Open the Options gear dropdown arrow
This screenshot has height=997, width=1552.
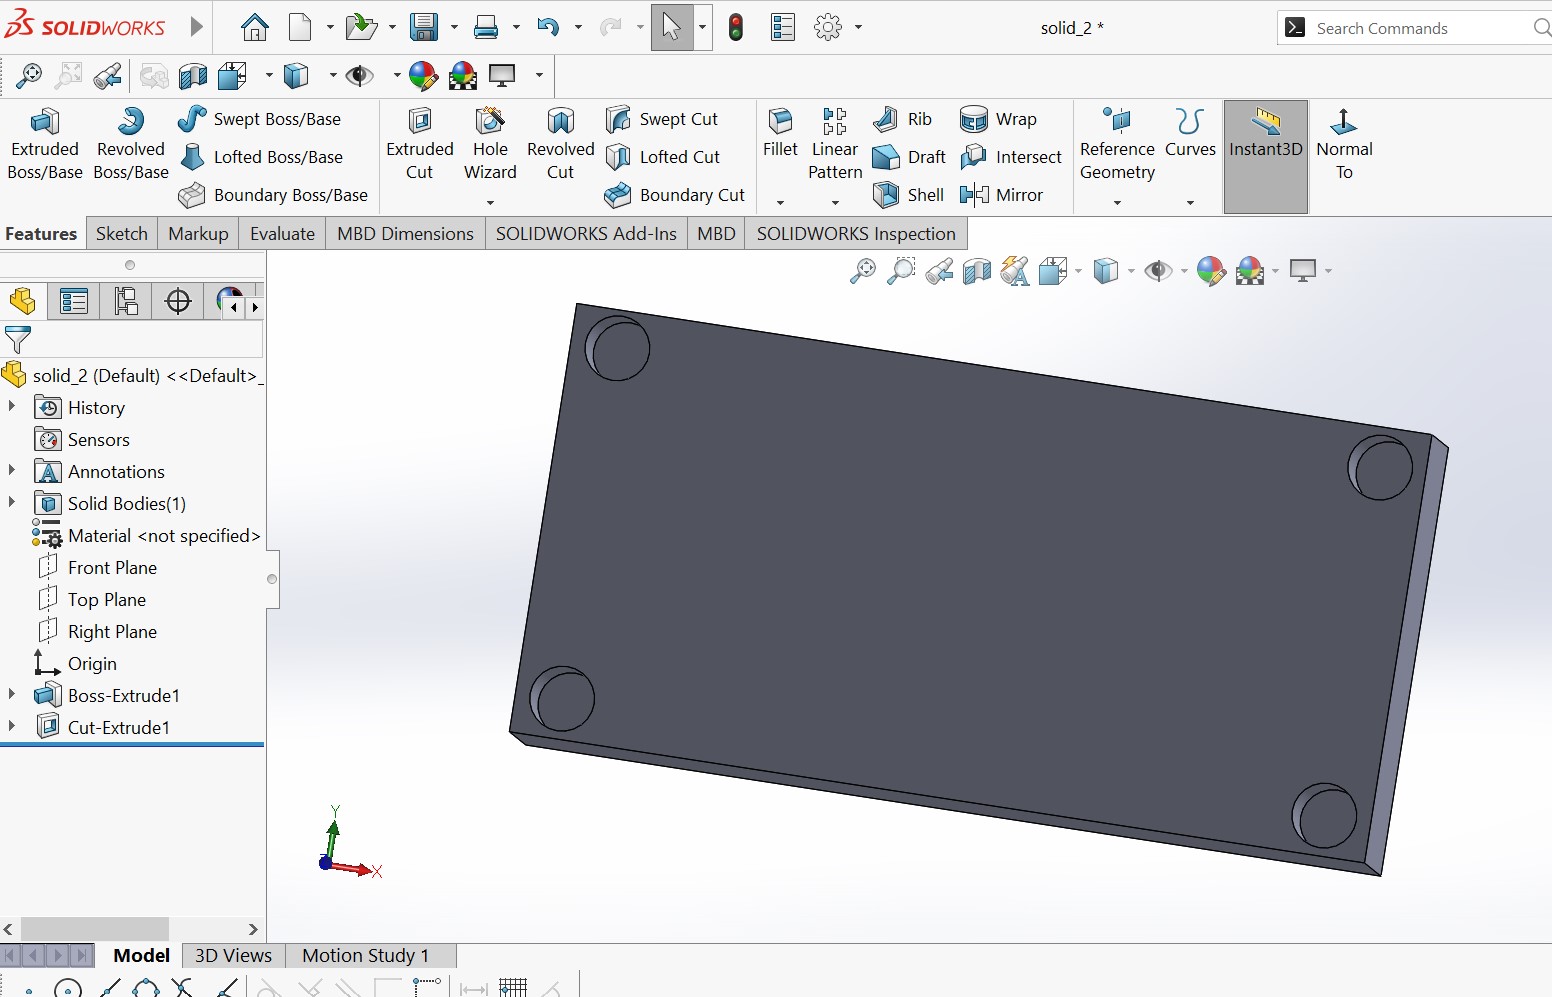[858, 27]
